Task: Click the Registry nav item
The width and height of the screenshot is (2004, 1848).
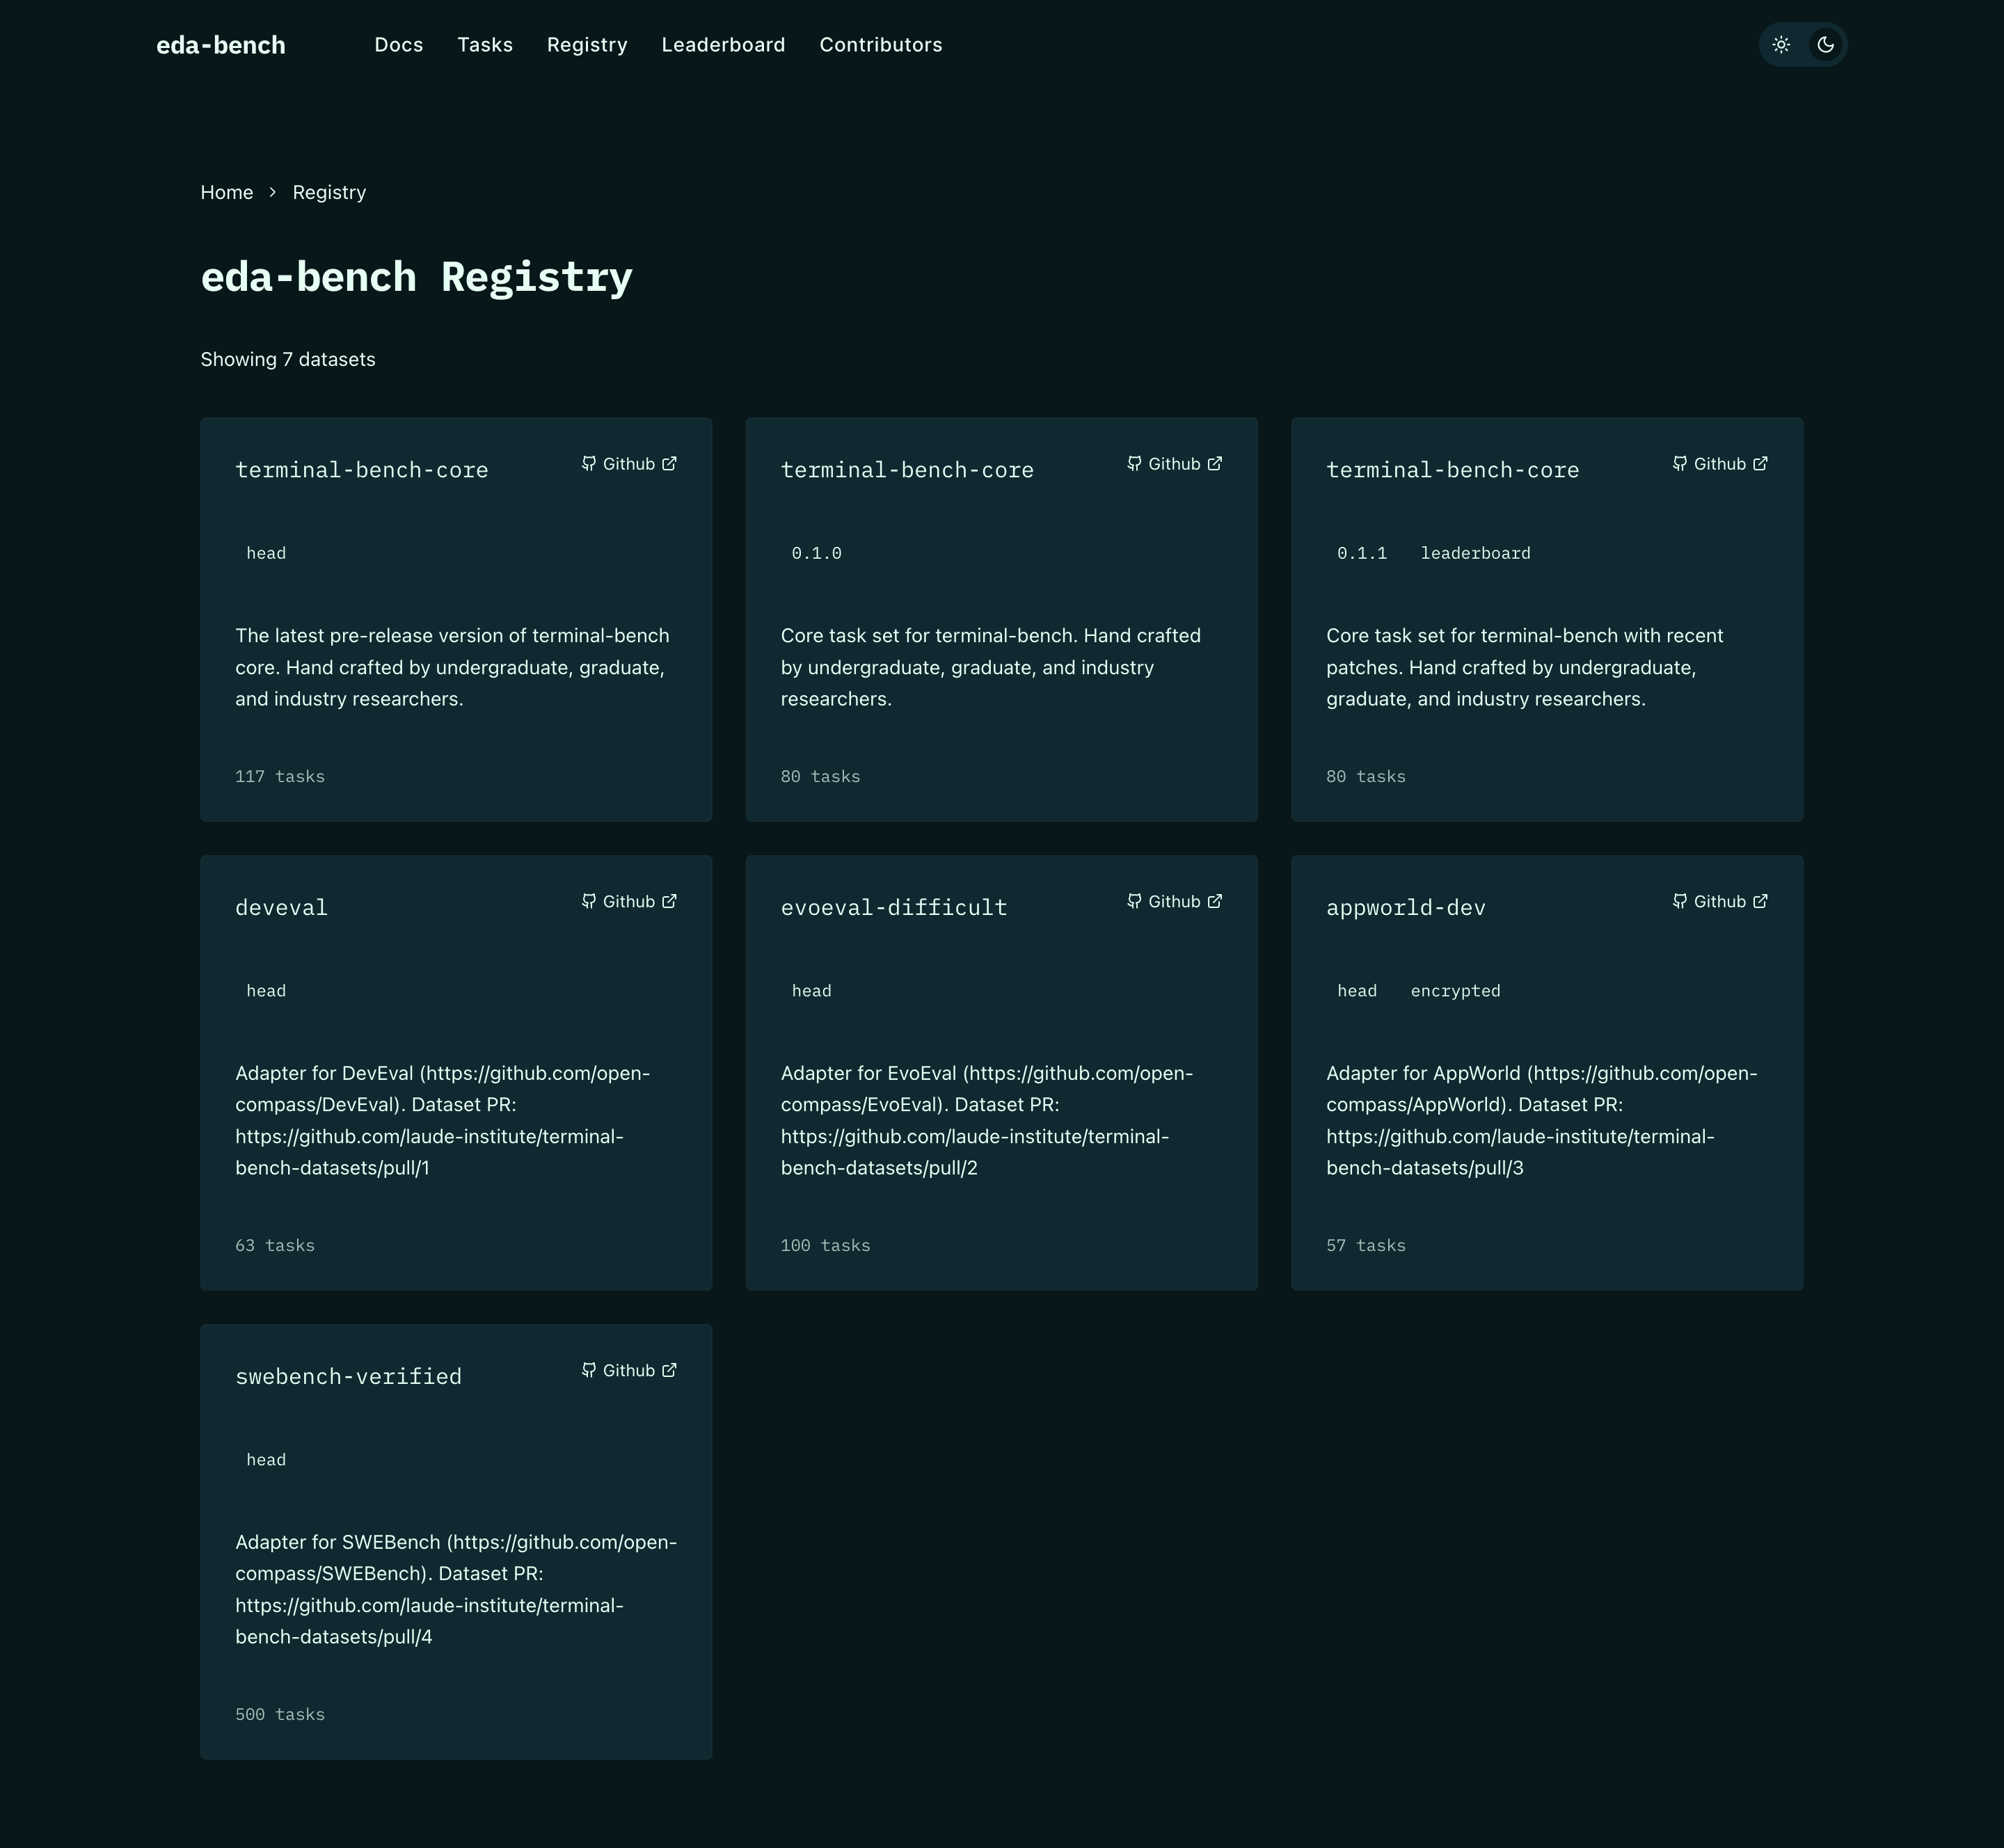Action: tap(587, 45)
